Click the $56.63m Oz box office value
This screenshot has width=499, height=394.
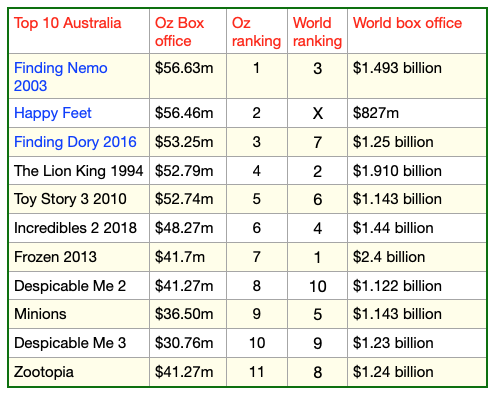point(184,68)
